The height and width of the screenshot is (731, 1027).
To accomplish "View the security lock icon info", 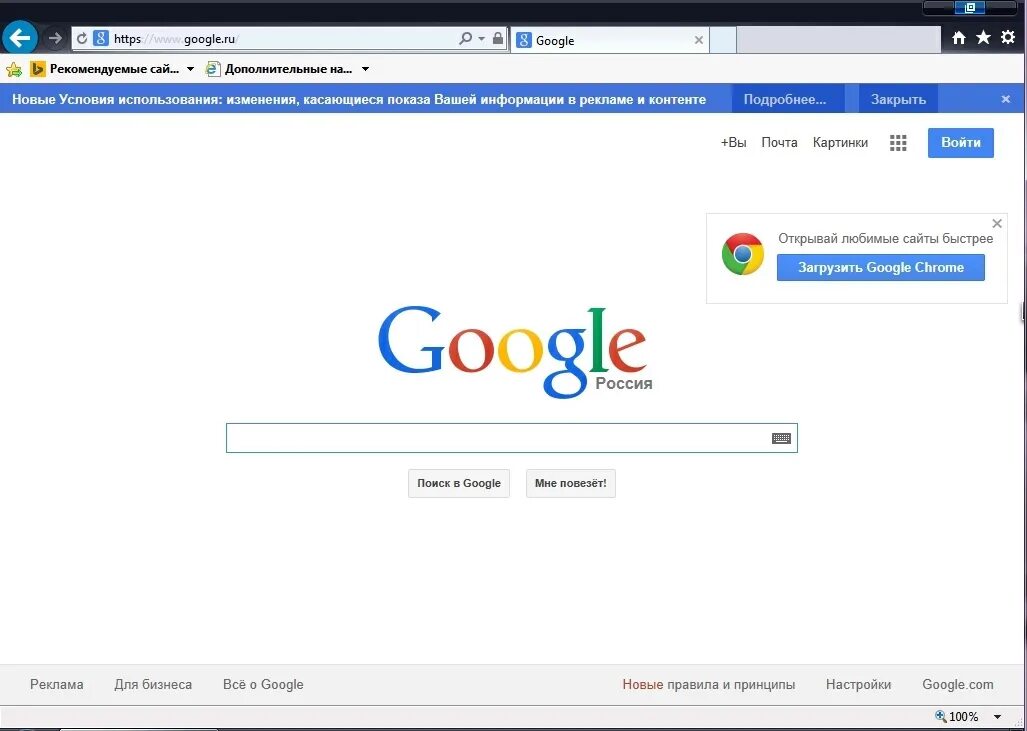I will [x=498, y=39].
